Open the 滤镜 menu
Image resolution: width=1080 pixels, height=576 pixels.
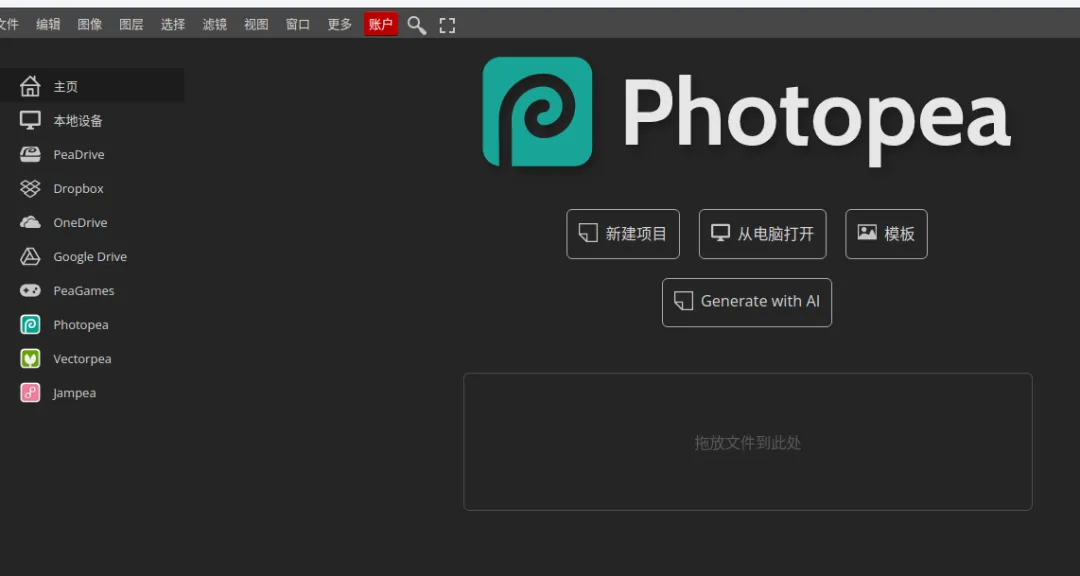click(215, 25)
